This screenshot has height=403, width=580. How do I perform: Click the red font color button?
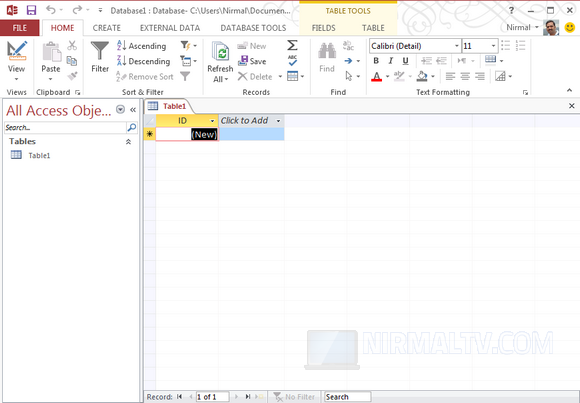point(376,77)
